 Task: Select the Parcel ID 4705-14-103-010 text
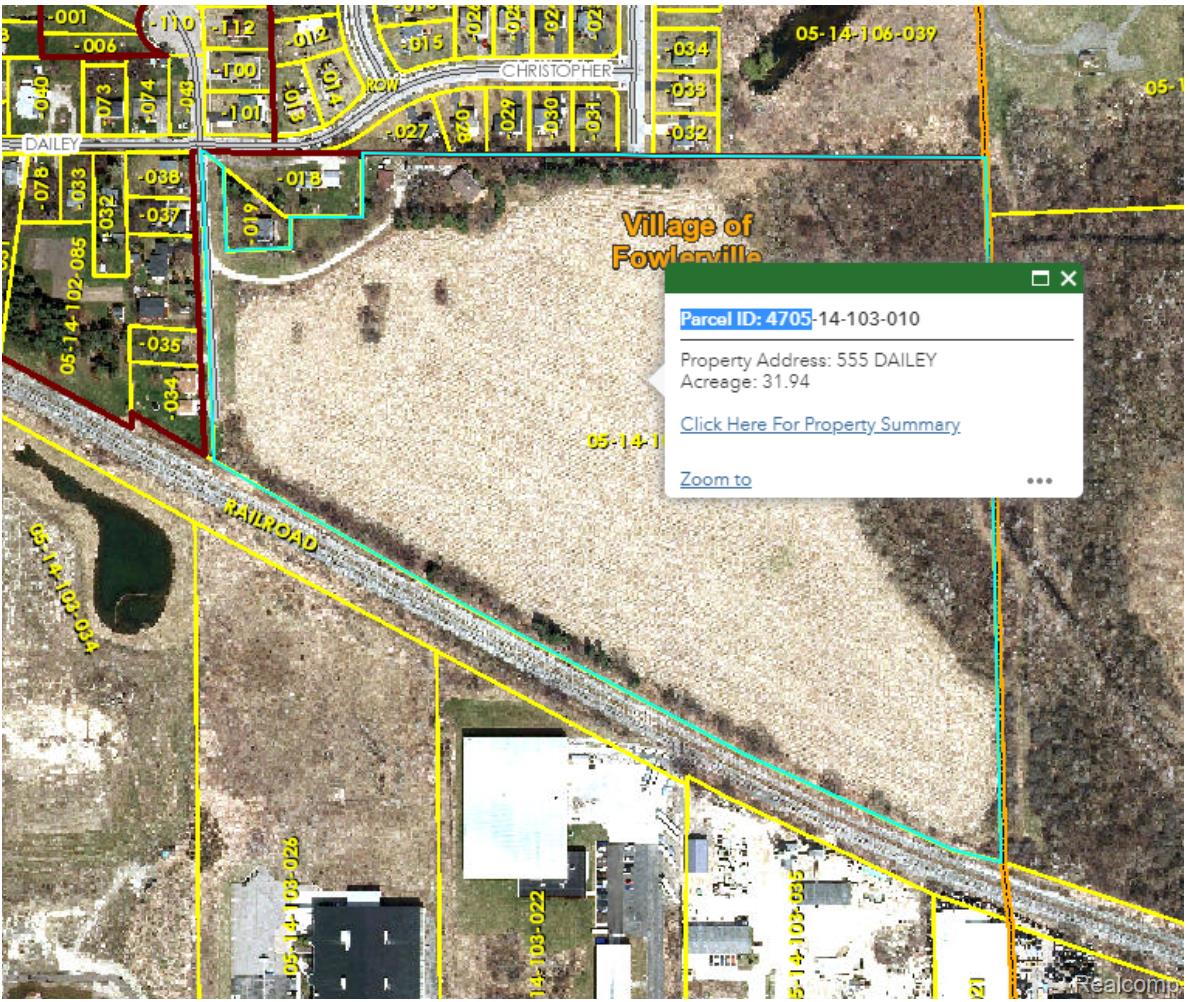click(799, 319)
